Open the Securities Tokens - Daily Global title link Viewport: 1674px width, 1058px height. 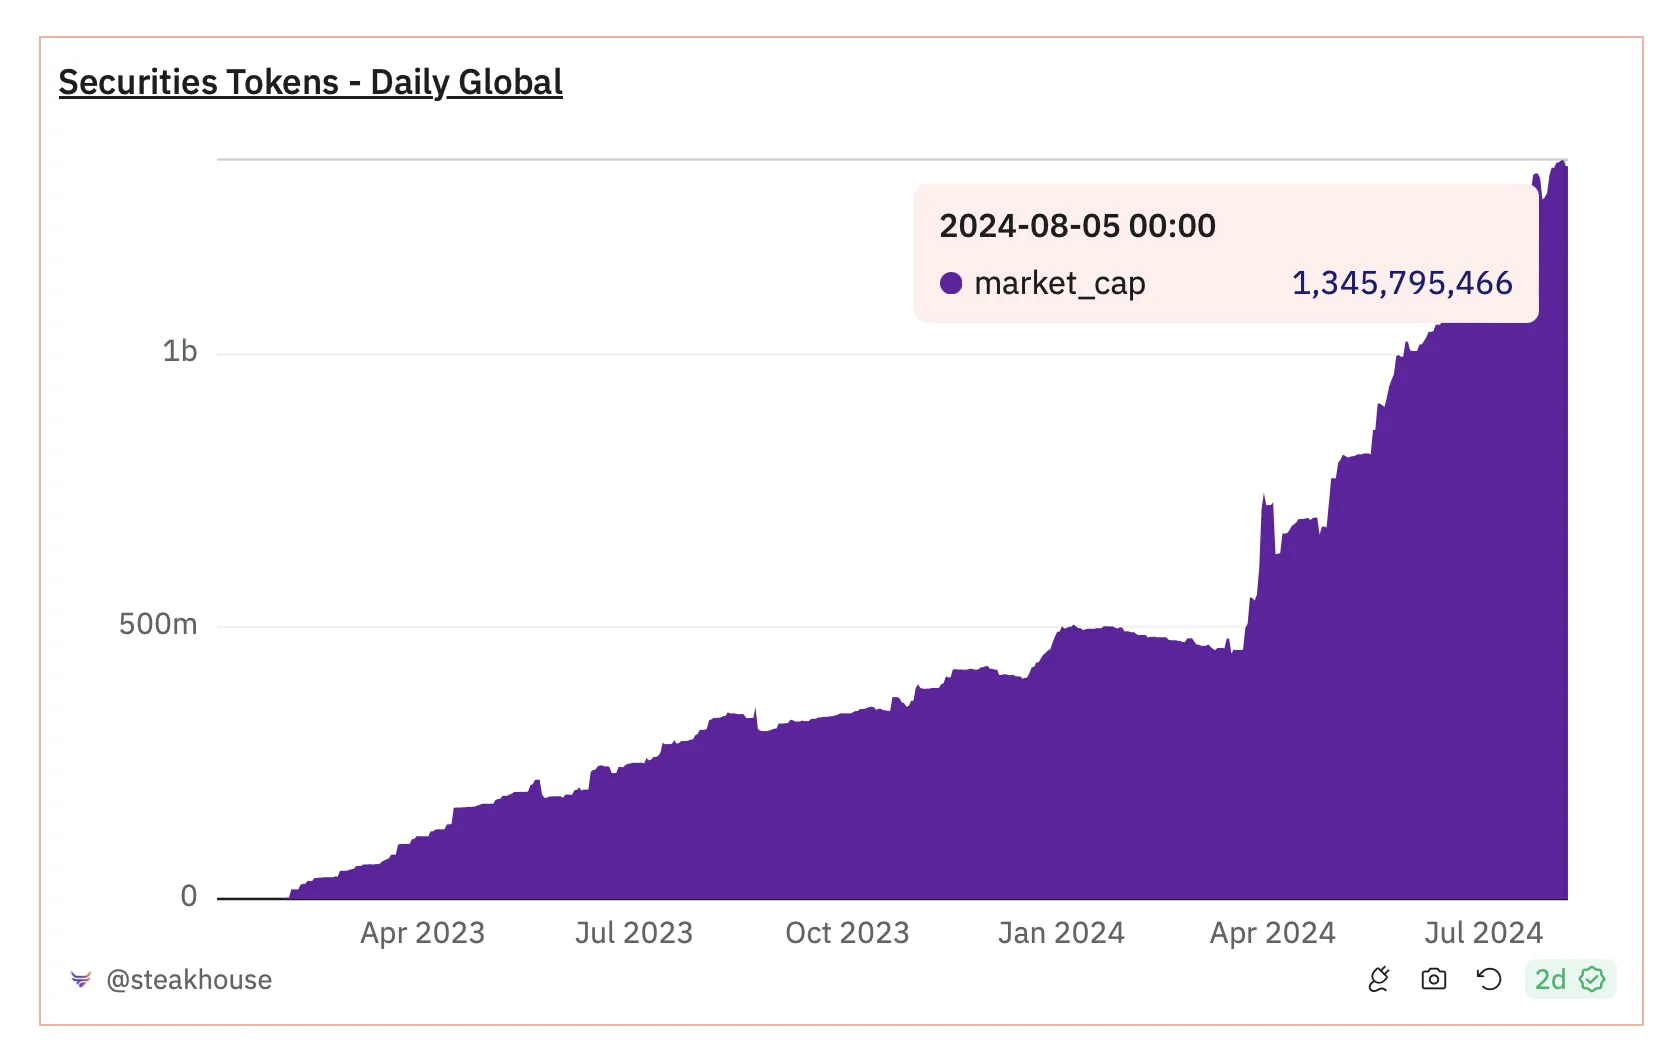point(311,82)
